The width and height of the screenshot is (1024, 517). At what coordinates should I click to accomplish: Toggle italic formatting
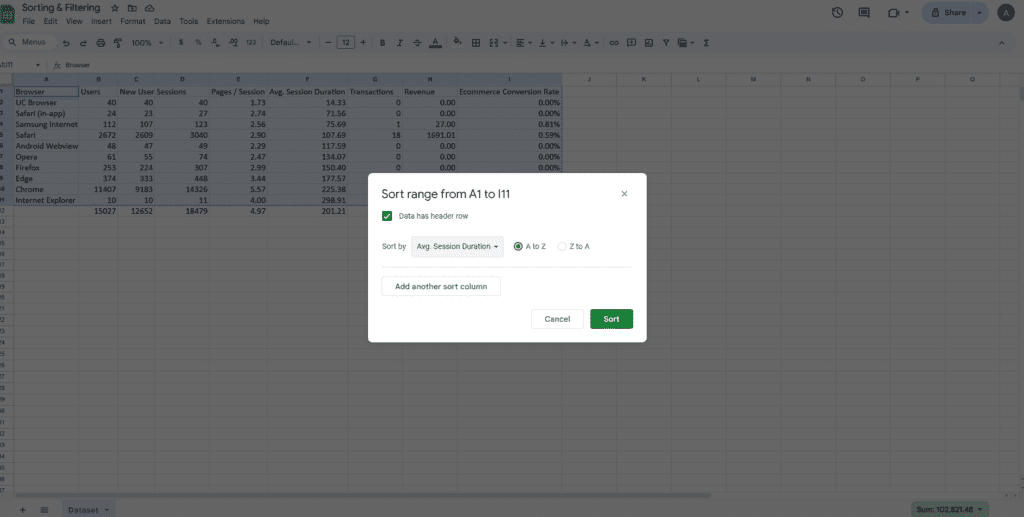pyautogui.click(x=400, y=43)
